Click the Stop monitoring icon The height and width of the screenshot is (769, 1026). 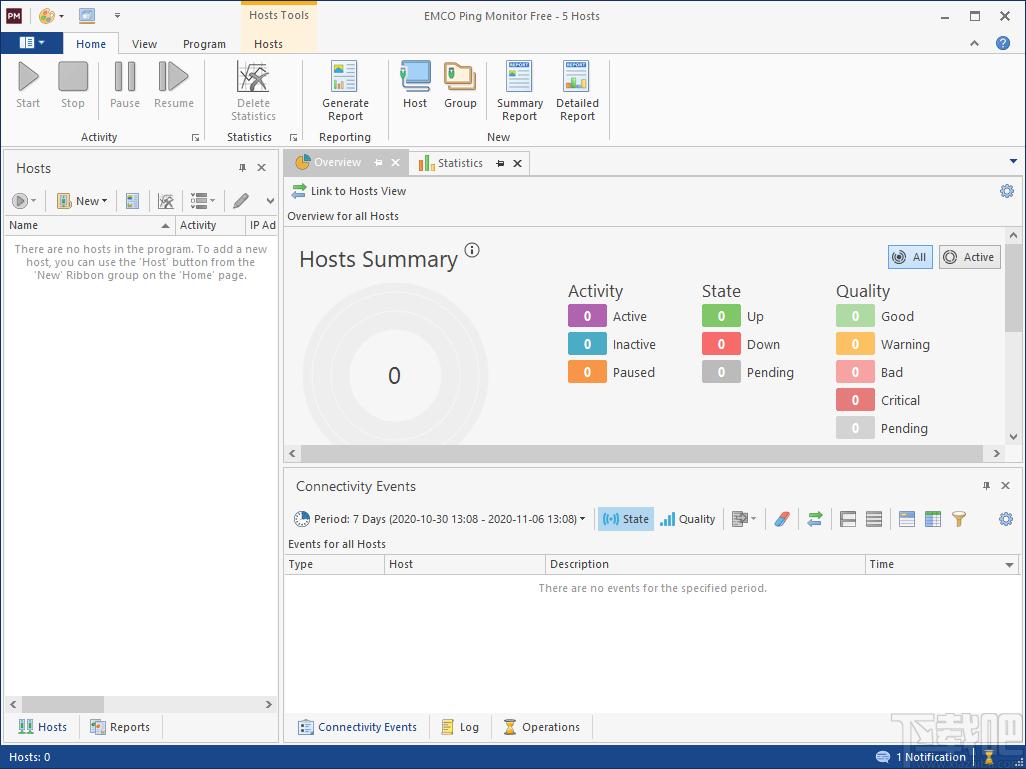73,77
